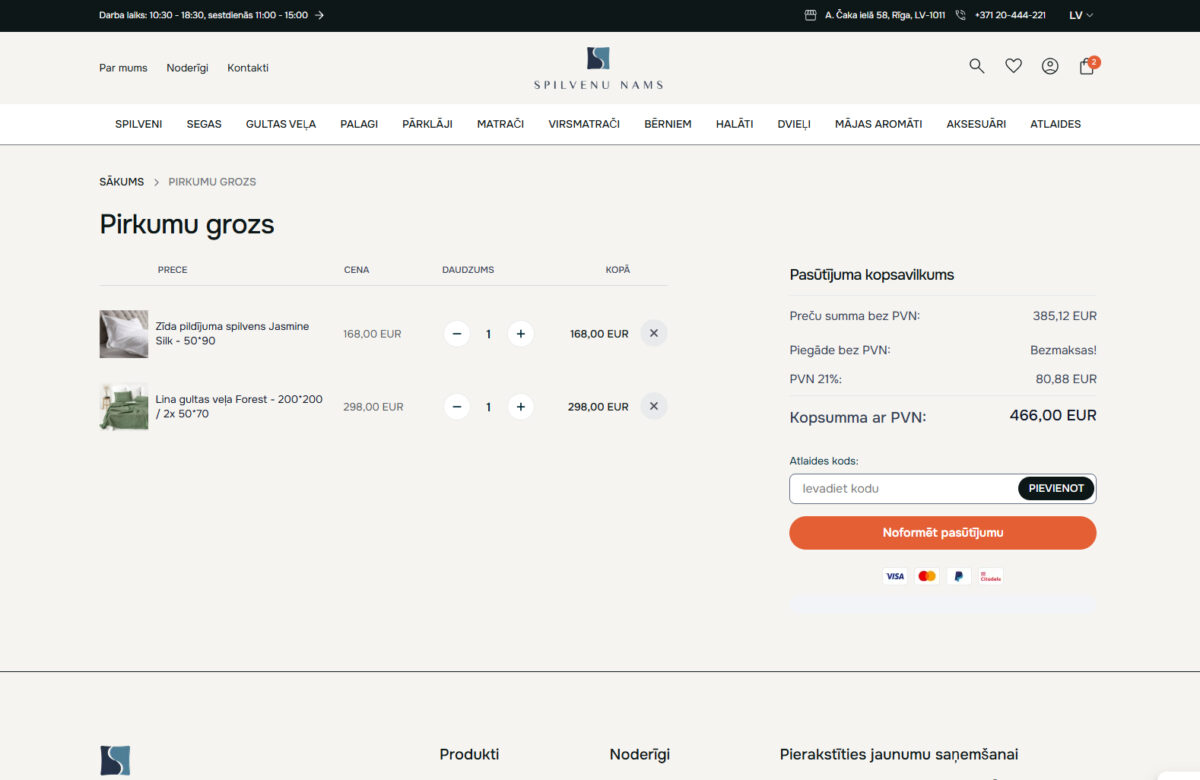The height and width of the screenshot is (780, 1200).
Task: Apply discount code with PIEVIENOT button
Action: (1056, 488)
